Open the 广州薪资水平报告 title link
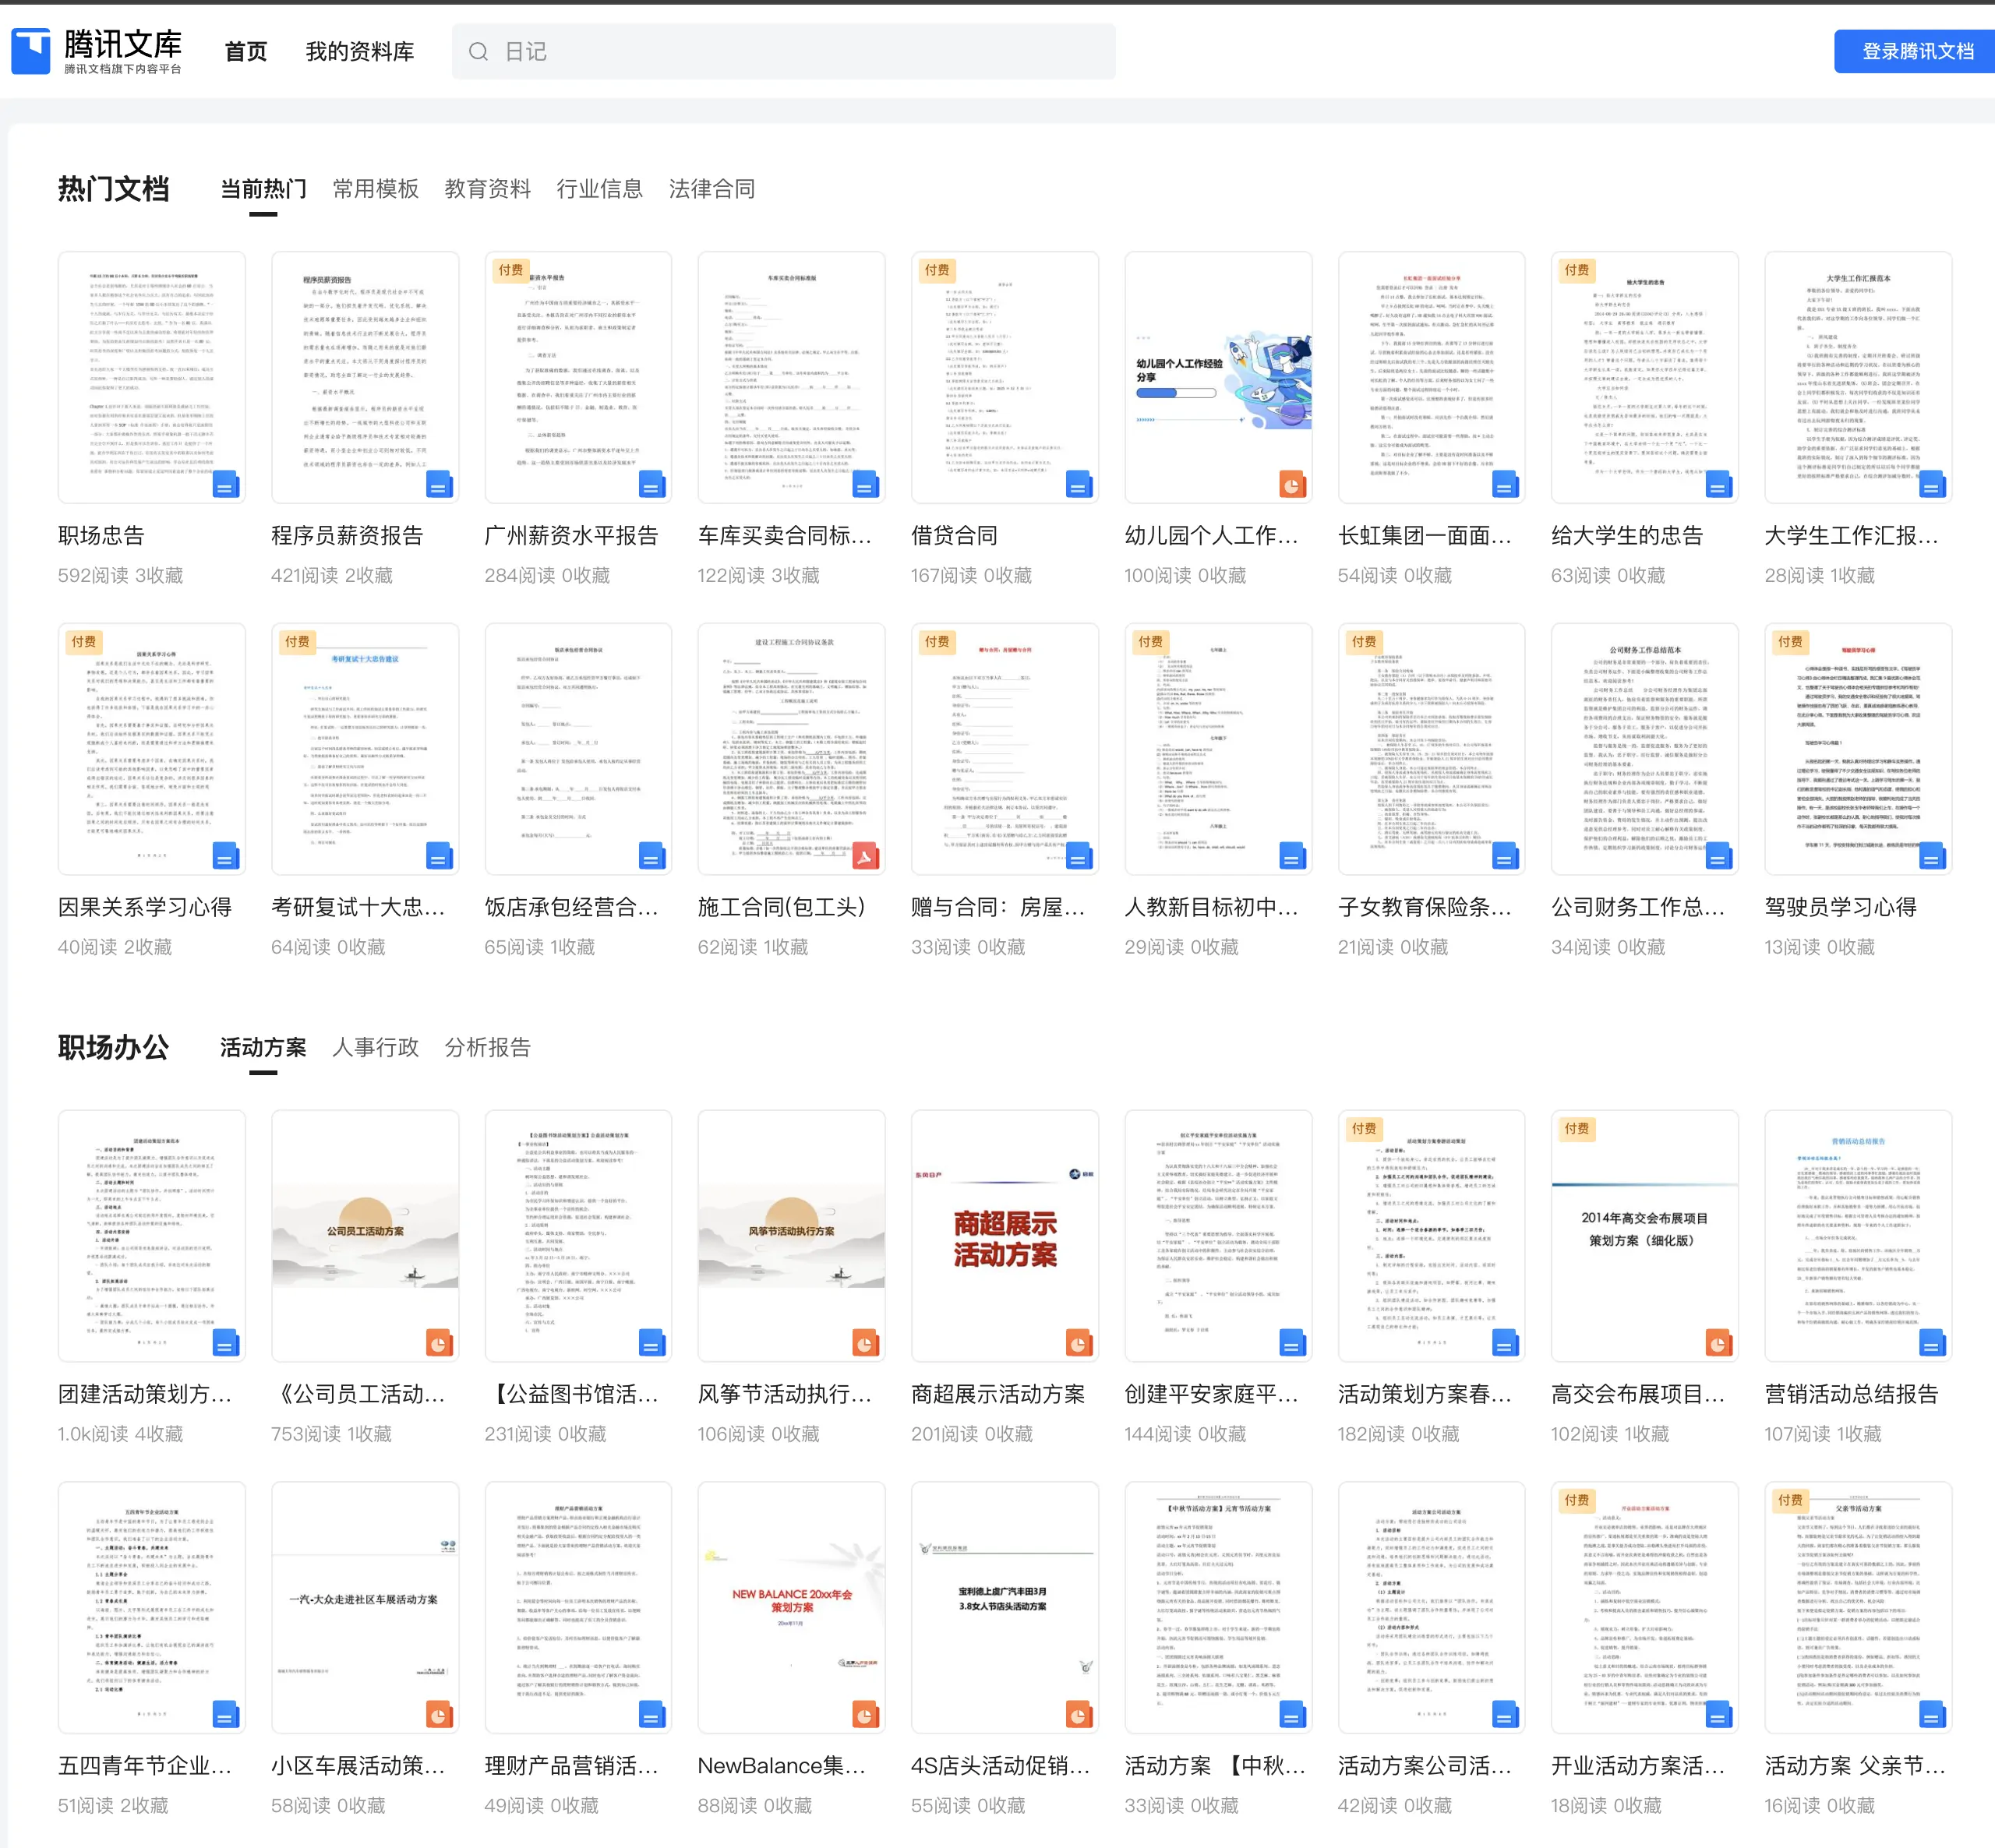This screenshot has width=1995, height=1848. (571, 536)
